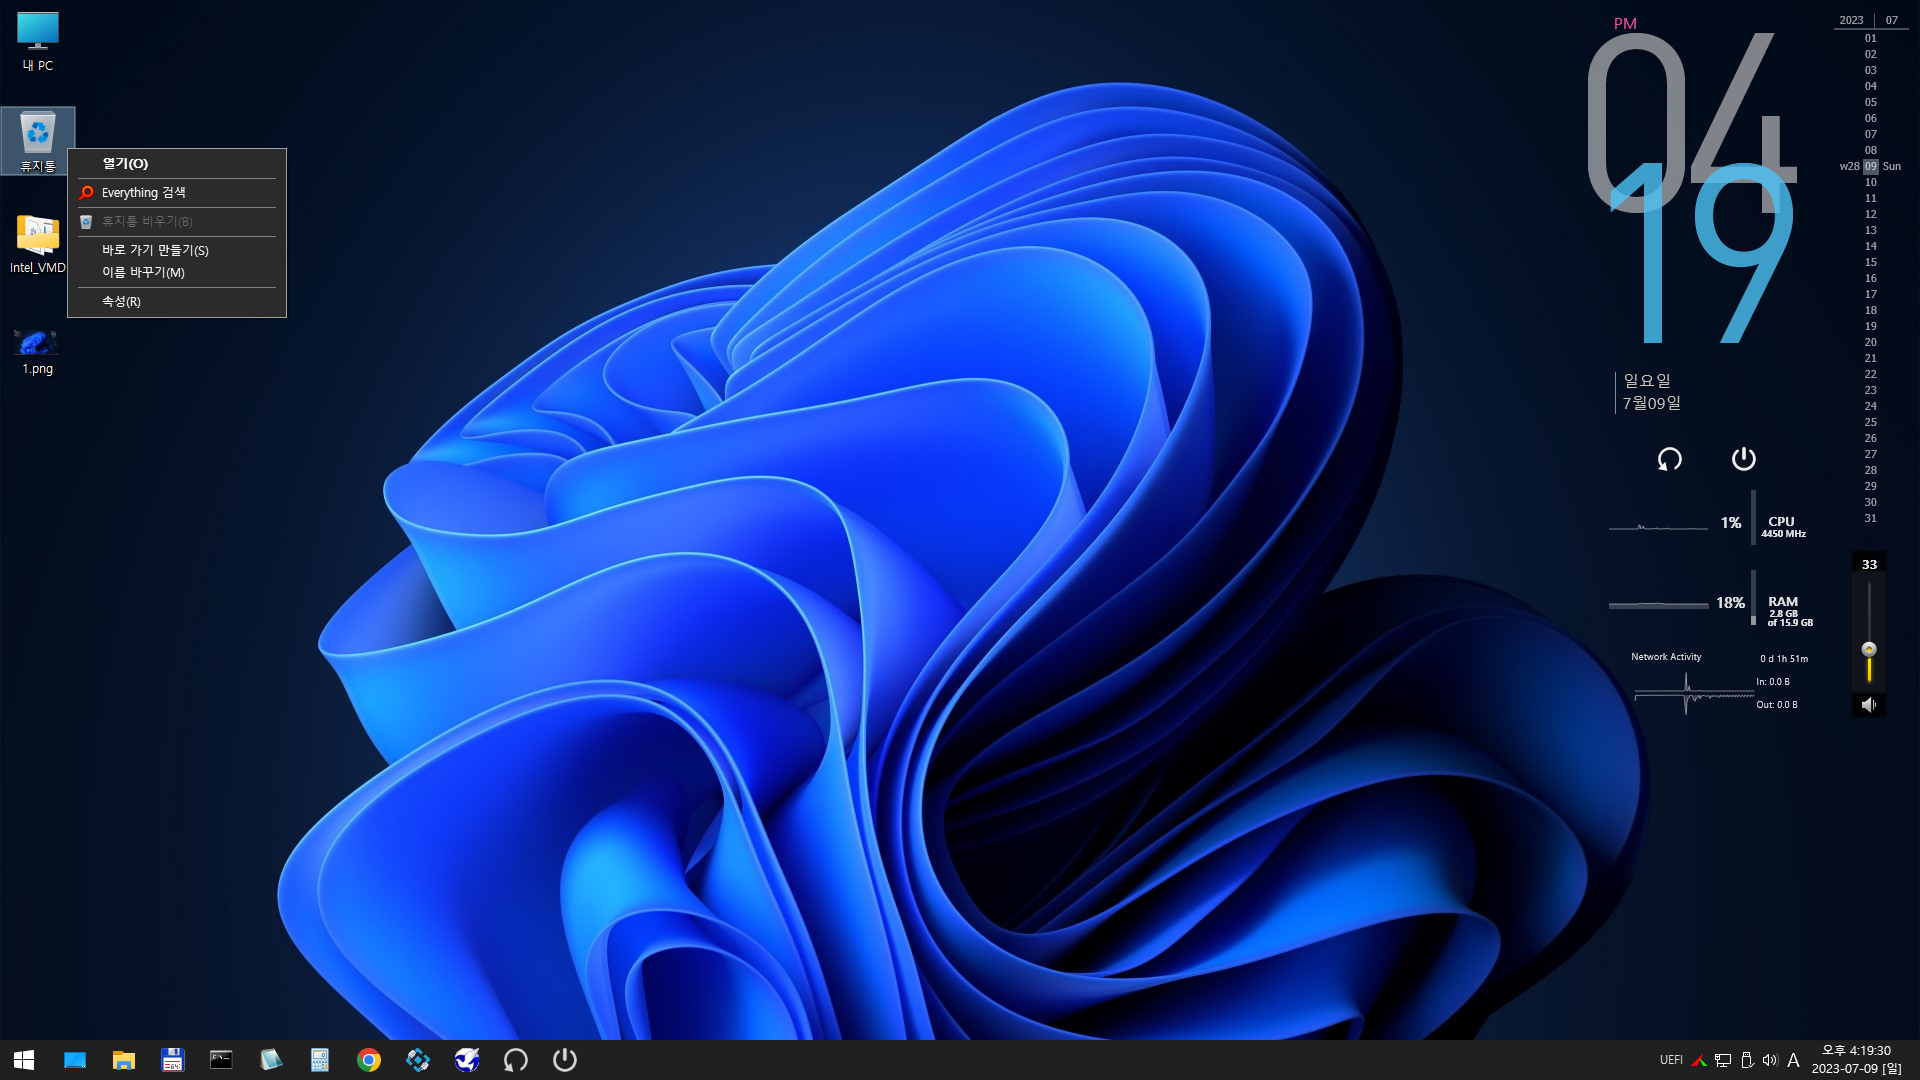Mute audio using widget speaker icon
Viewport: 1920px width, 1080px height.
tap(1868, 705)
